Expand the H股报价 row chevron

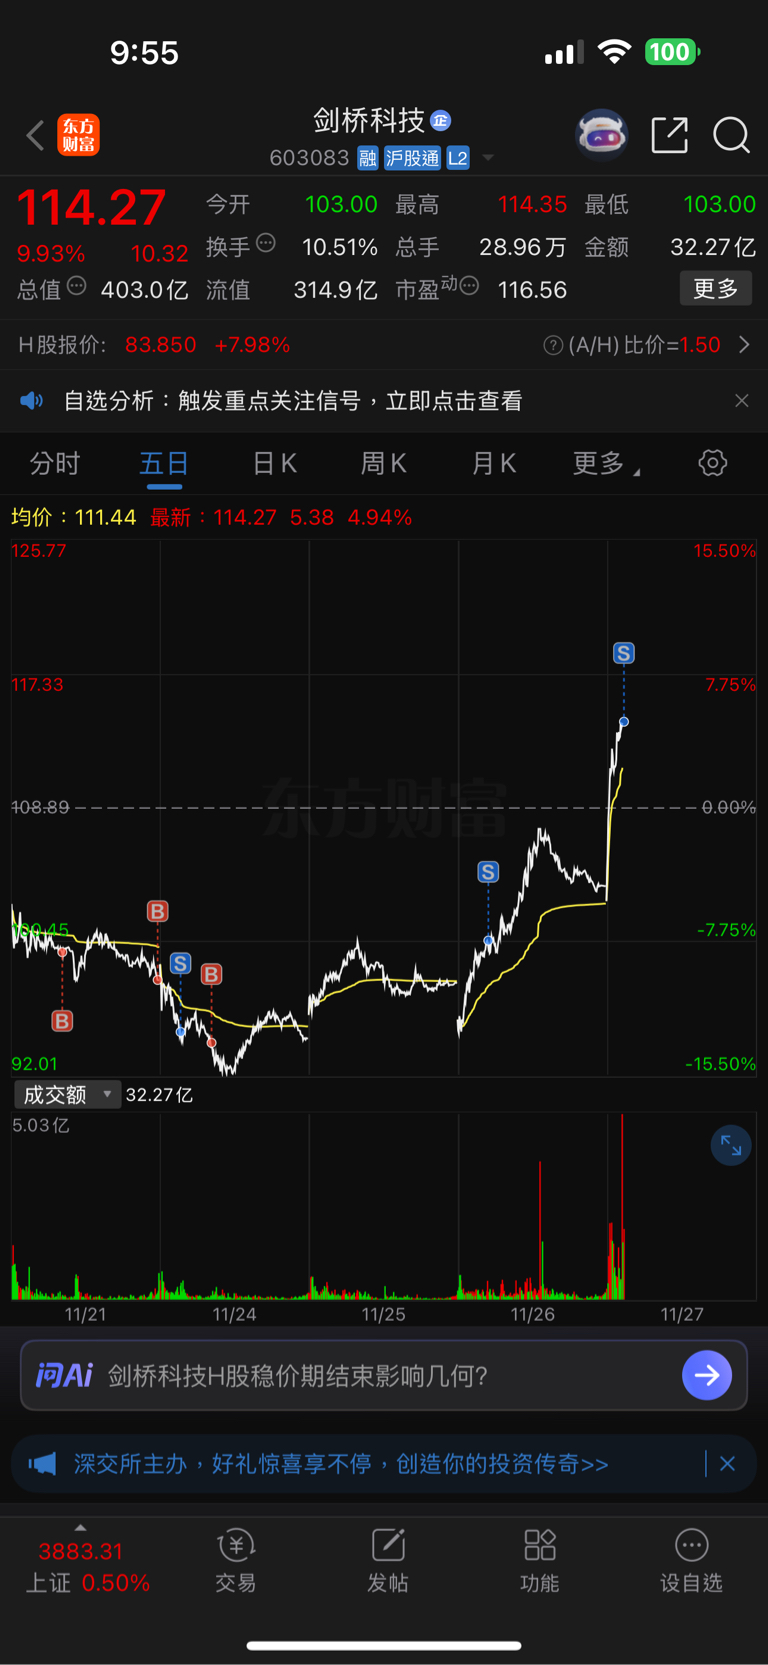point(744,345)
